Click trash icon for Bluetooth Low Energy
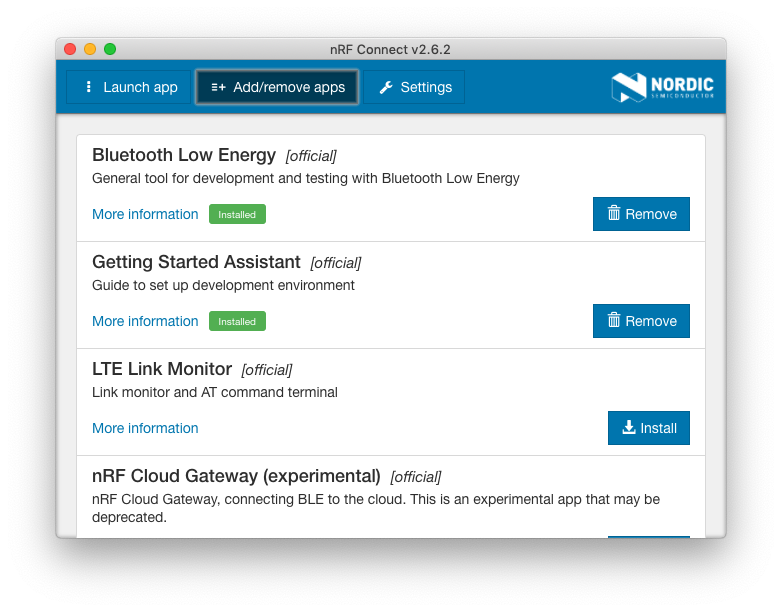 [x=613, y=213]
